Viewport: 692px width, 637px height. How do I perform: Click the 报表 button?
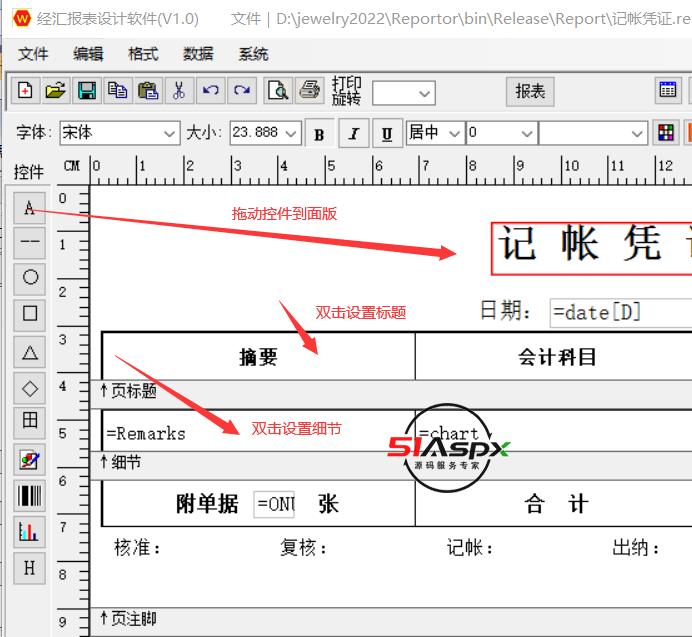530,91
